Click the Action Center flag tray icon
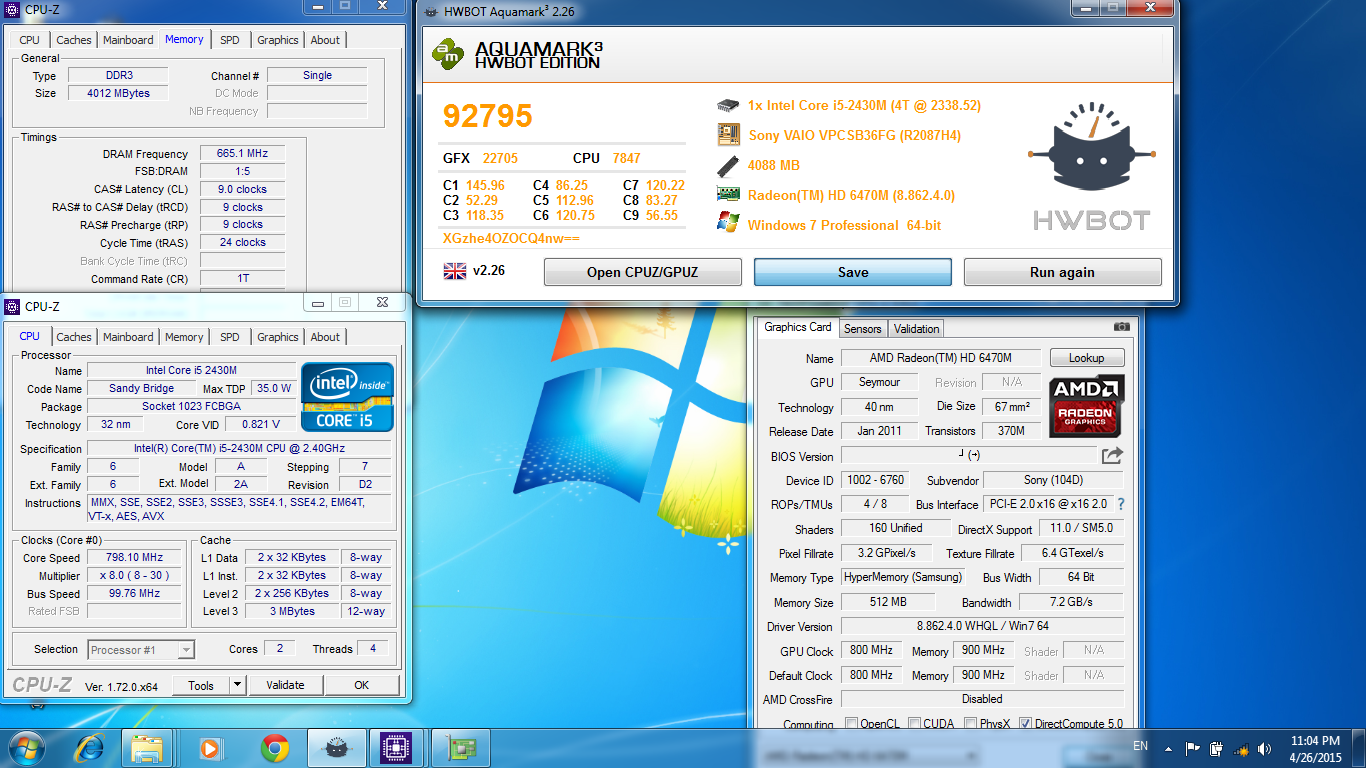 coord(1192,748)
